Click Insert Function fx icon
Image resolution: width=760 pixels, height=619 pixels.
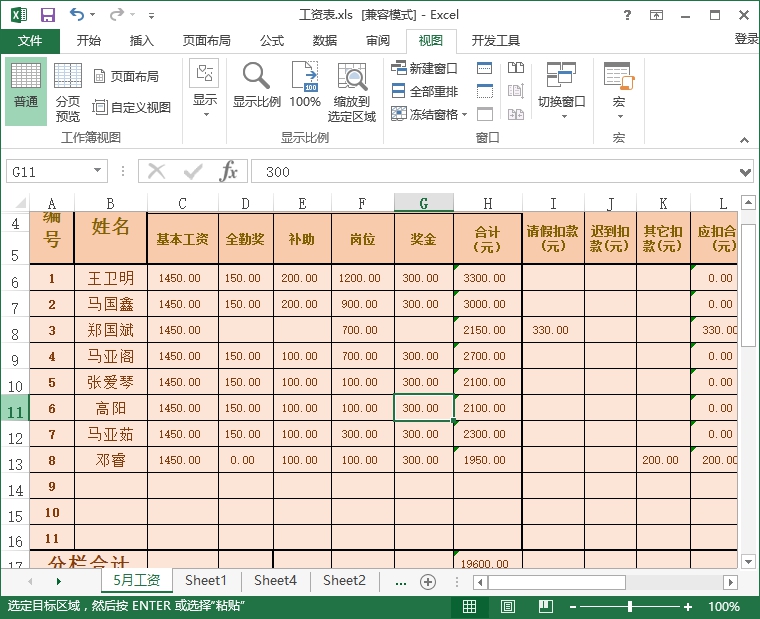(228, 171)
